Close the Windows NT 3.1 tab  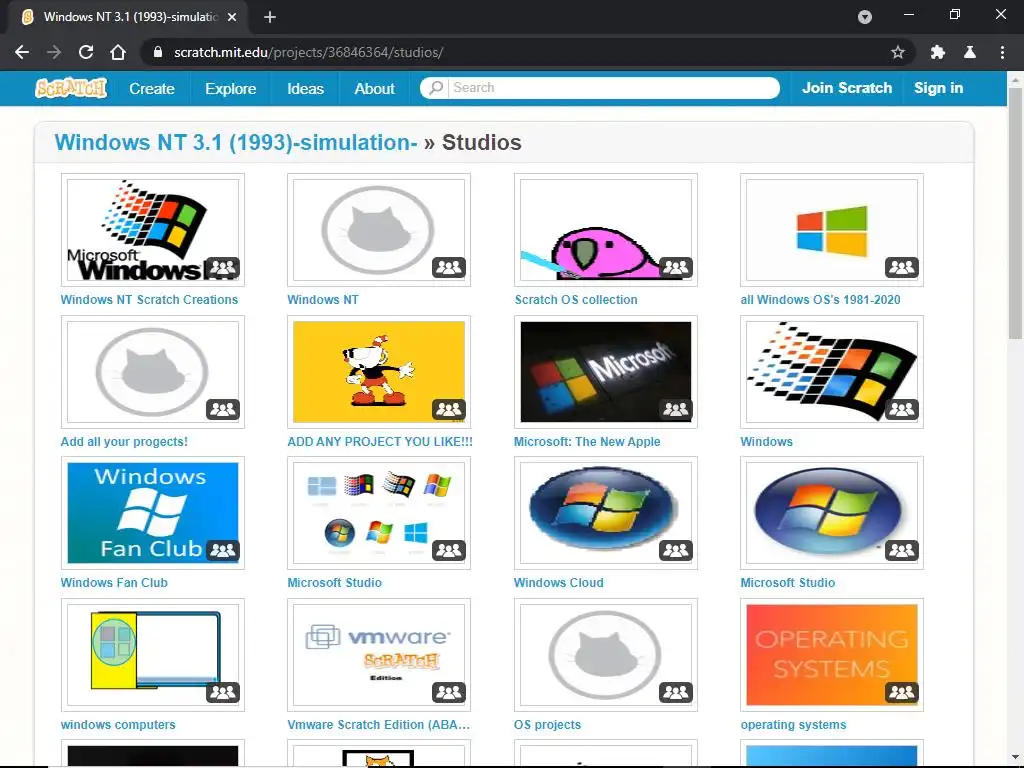[x=232, y=17]
